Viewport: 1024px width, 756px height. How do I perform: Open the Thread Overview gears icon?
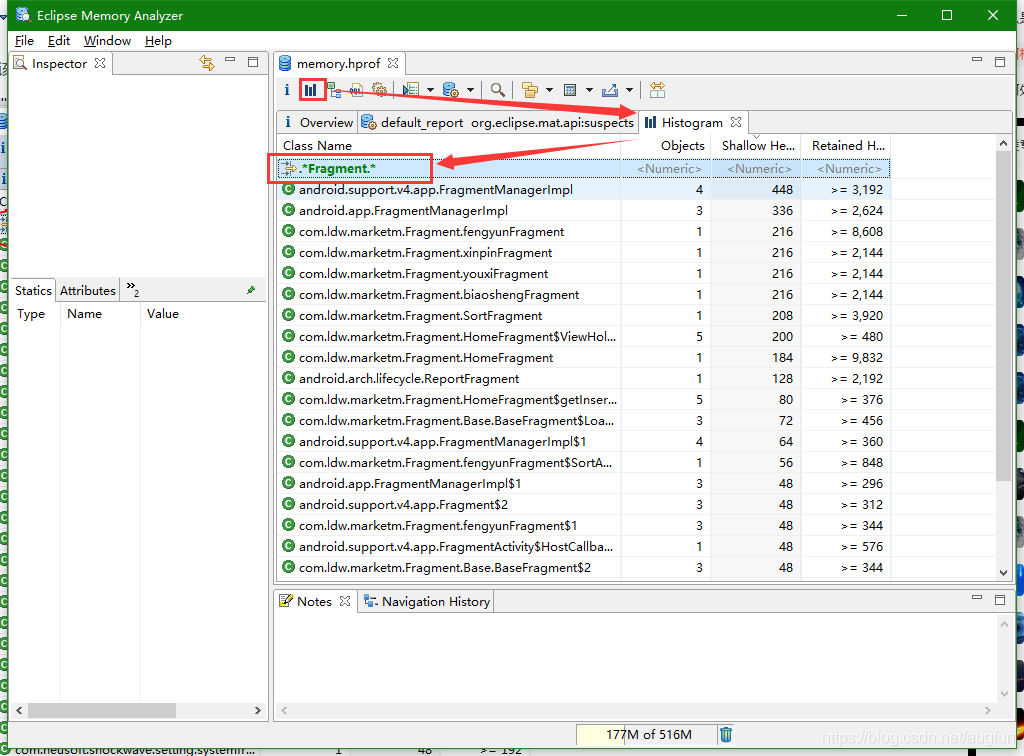(379, 90)
